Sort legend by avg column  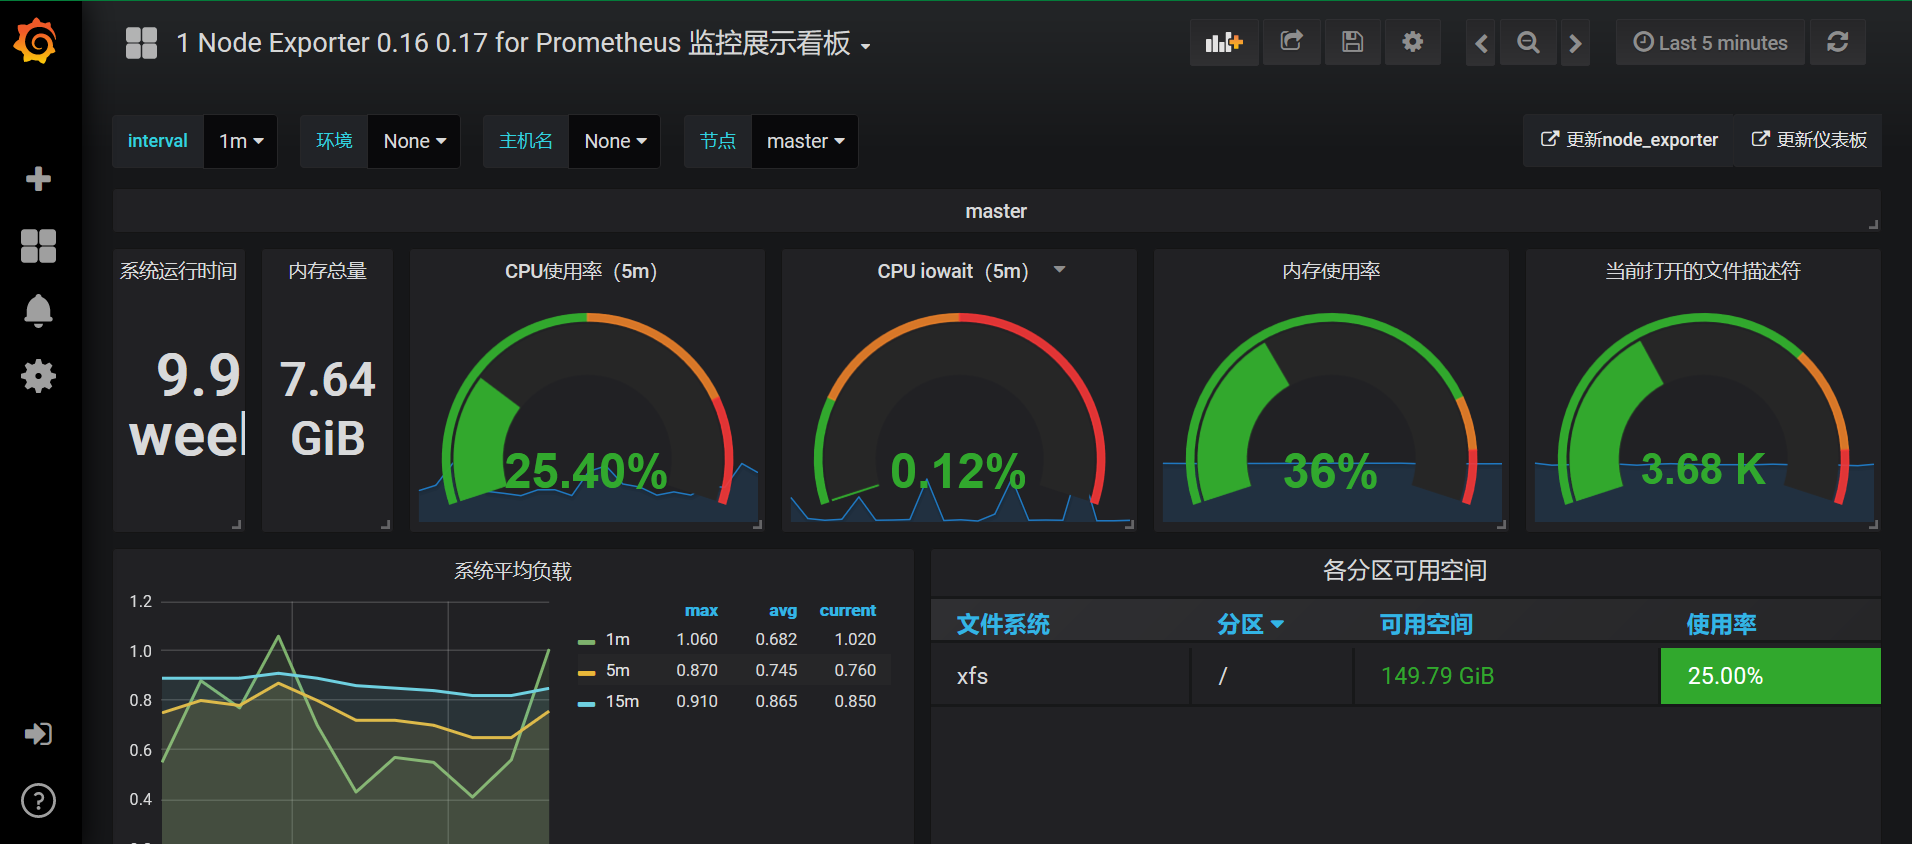pyautogui.click(x=783, y=610)
